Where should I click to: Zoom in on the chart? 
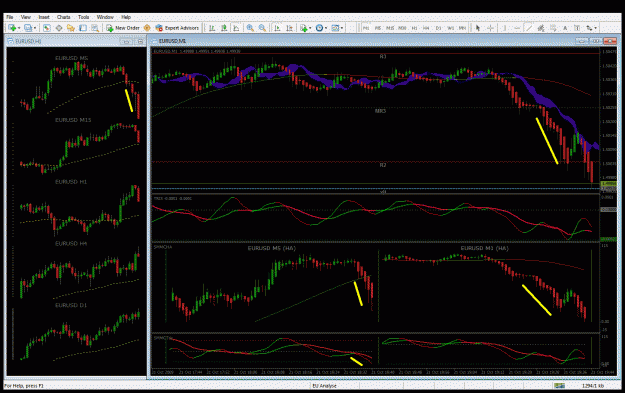(250, 28)
